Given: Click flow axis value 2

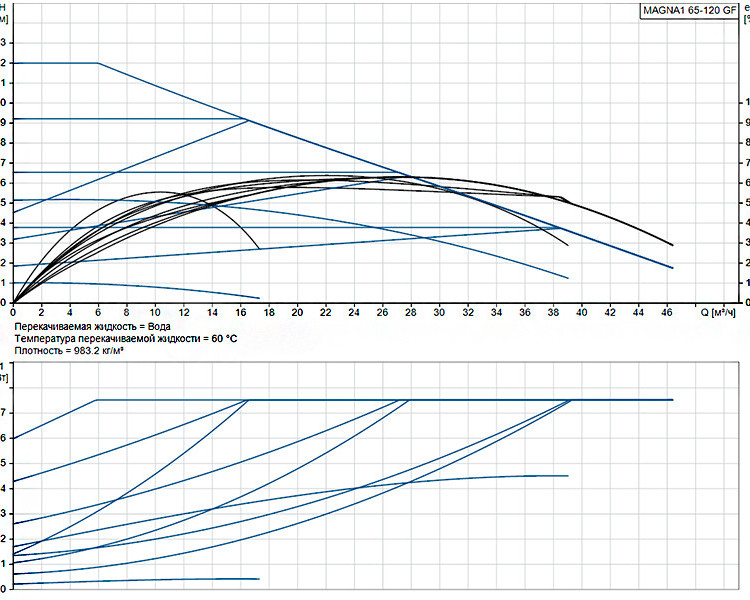Looking at the screenshot, I should coord(41,312).
